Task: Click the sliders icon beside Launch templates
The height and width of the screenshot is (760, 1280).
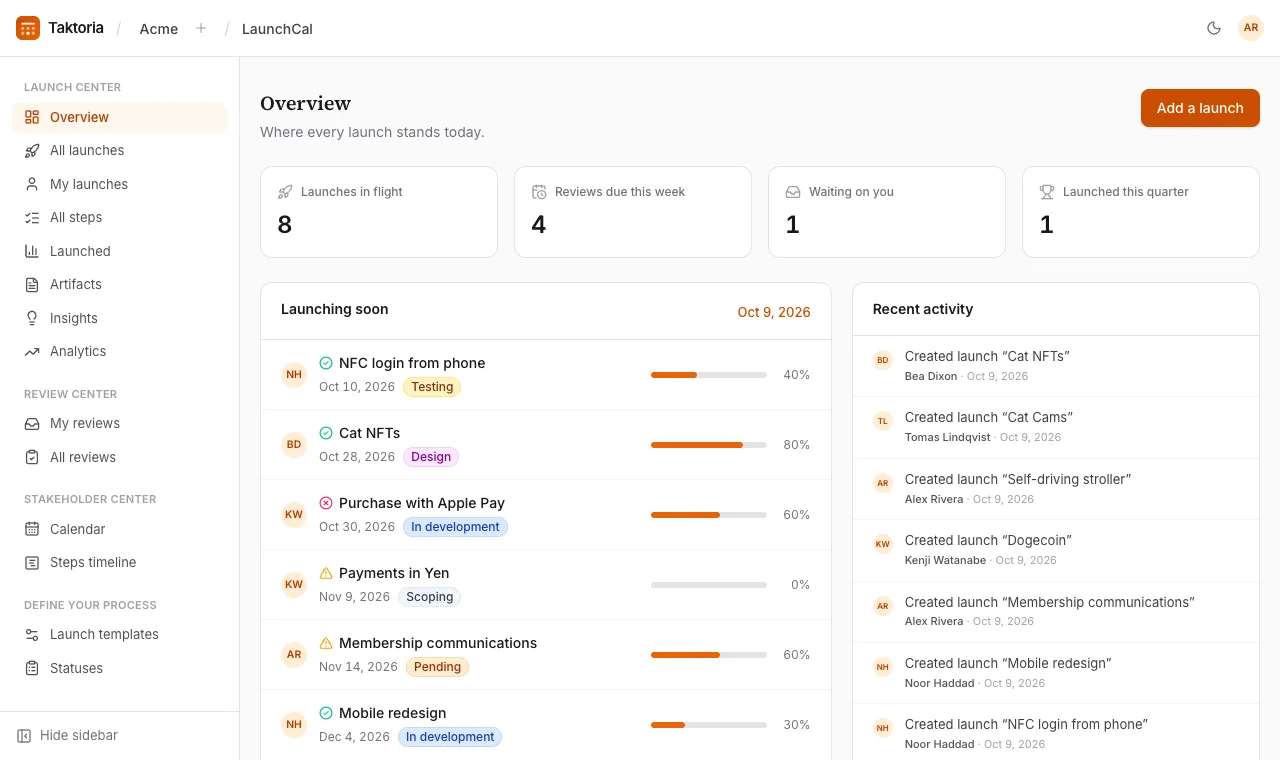Action: 32,634
